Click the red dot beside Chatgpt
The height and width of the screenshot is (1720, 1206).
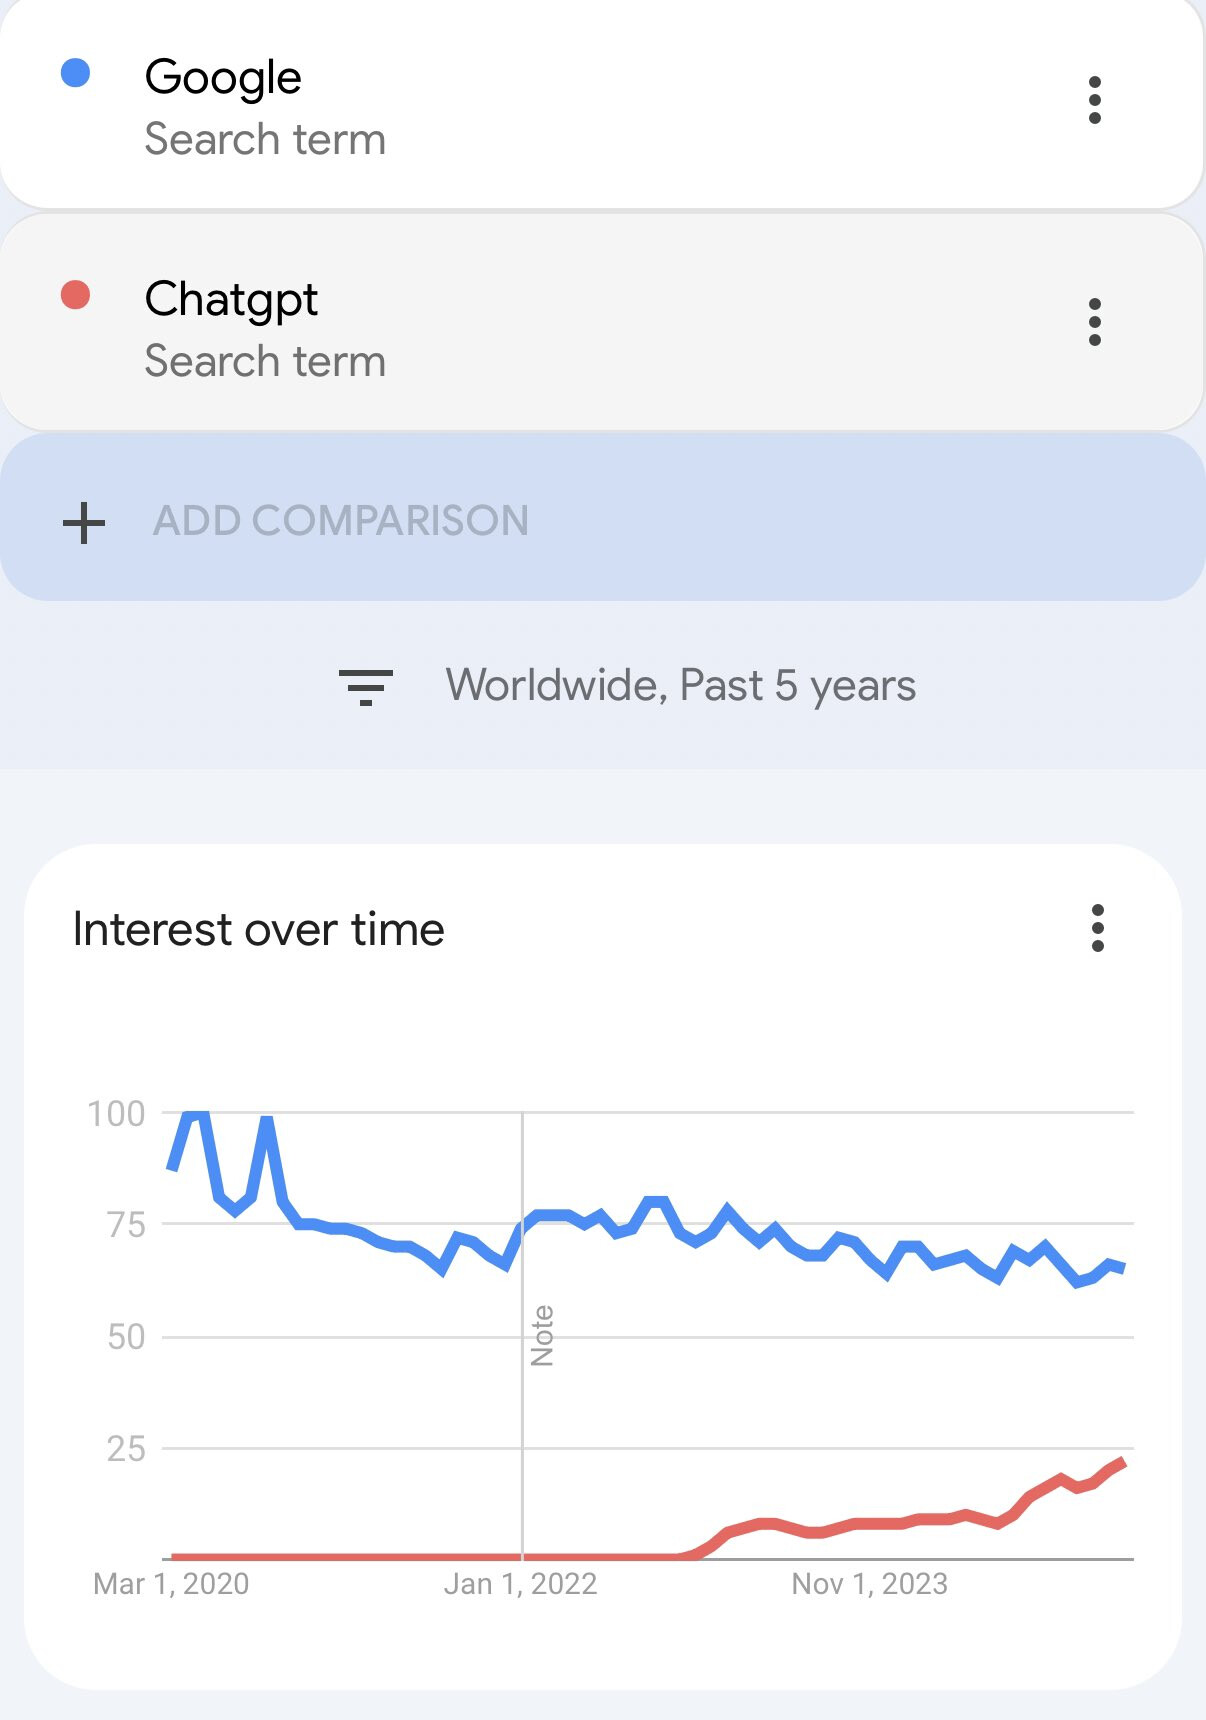76,295
